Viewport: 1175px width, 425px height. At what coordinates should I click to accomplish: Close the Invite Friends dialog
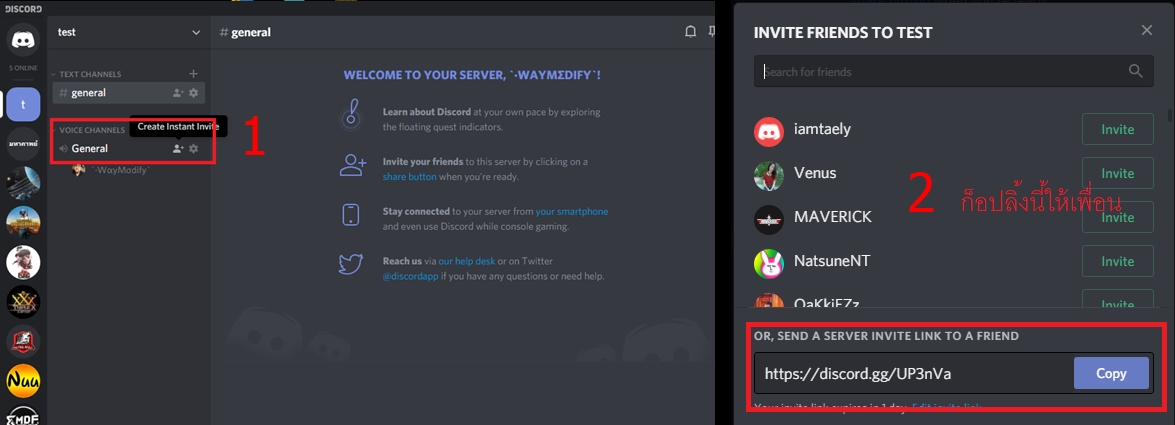[x=1147, y=31]
